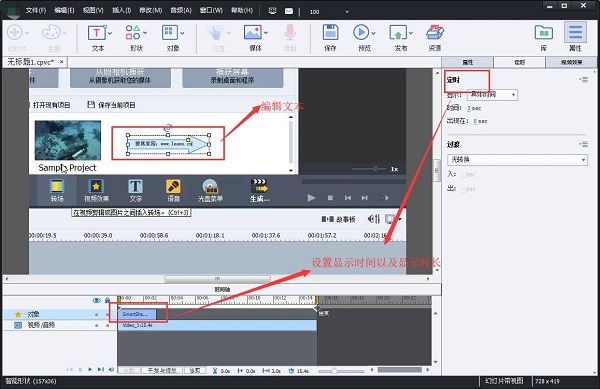
Task: Play the timeline with the play button
Action: pos(90,369)
